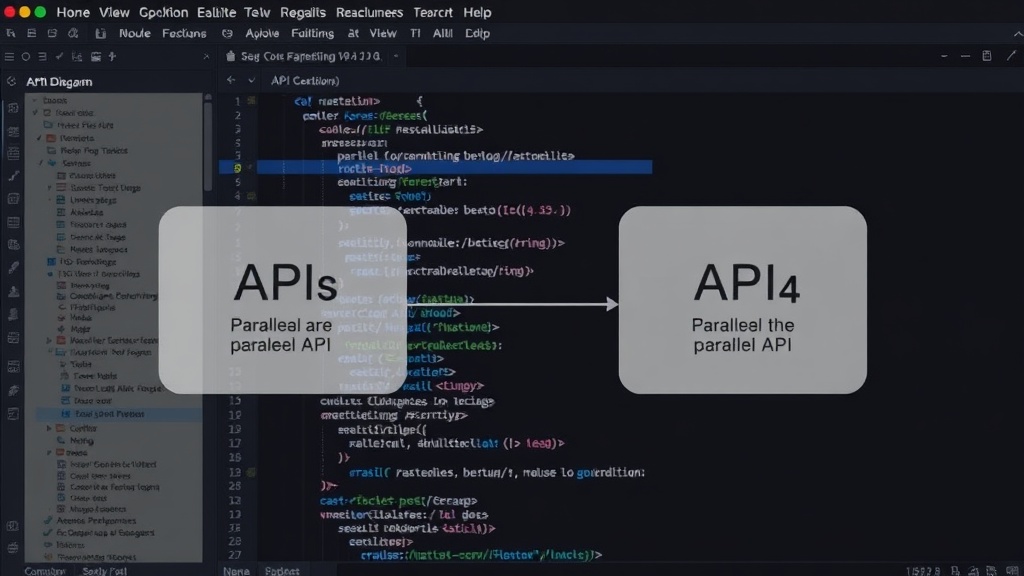Click the rightmost status bar icon
The image size is (1024, 576).
tap(1012, 571)
